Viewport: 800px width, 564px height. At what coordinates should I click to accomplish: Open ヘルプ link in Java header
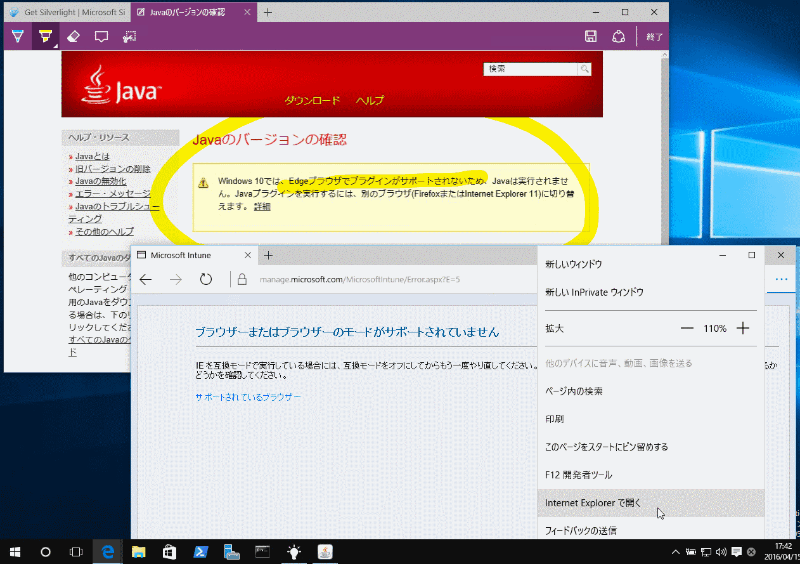[369, 100]
